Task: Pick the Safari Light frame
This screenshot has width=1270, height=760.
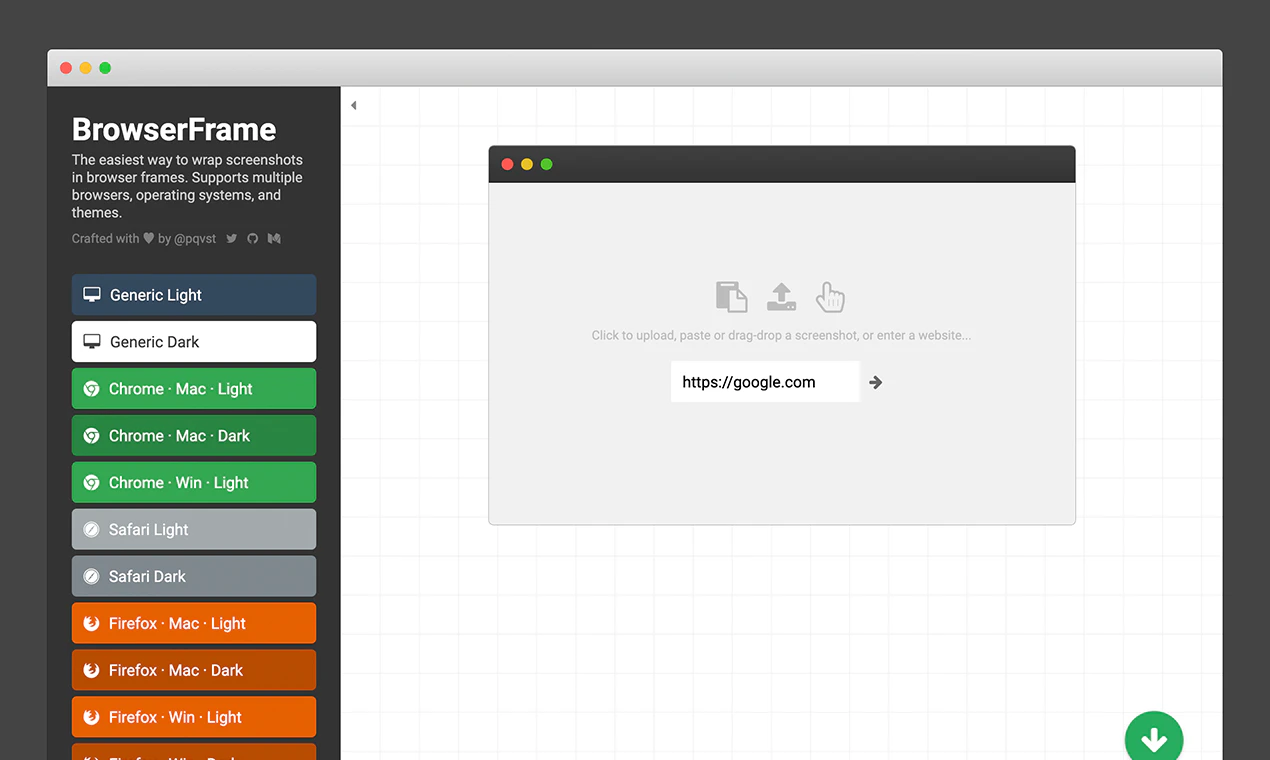Action: pos(194,530)
